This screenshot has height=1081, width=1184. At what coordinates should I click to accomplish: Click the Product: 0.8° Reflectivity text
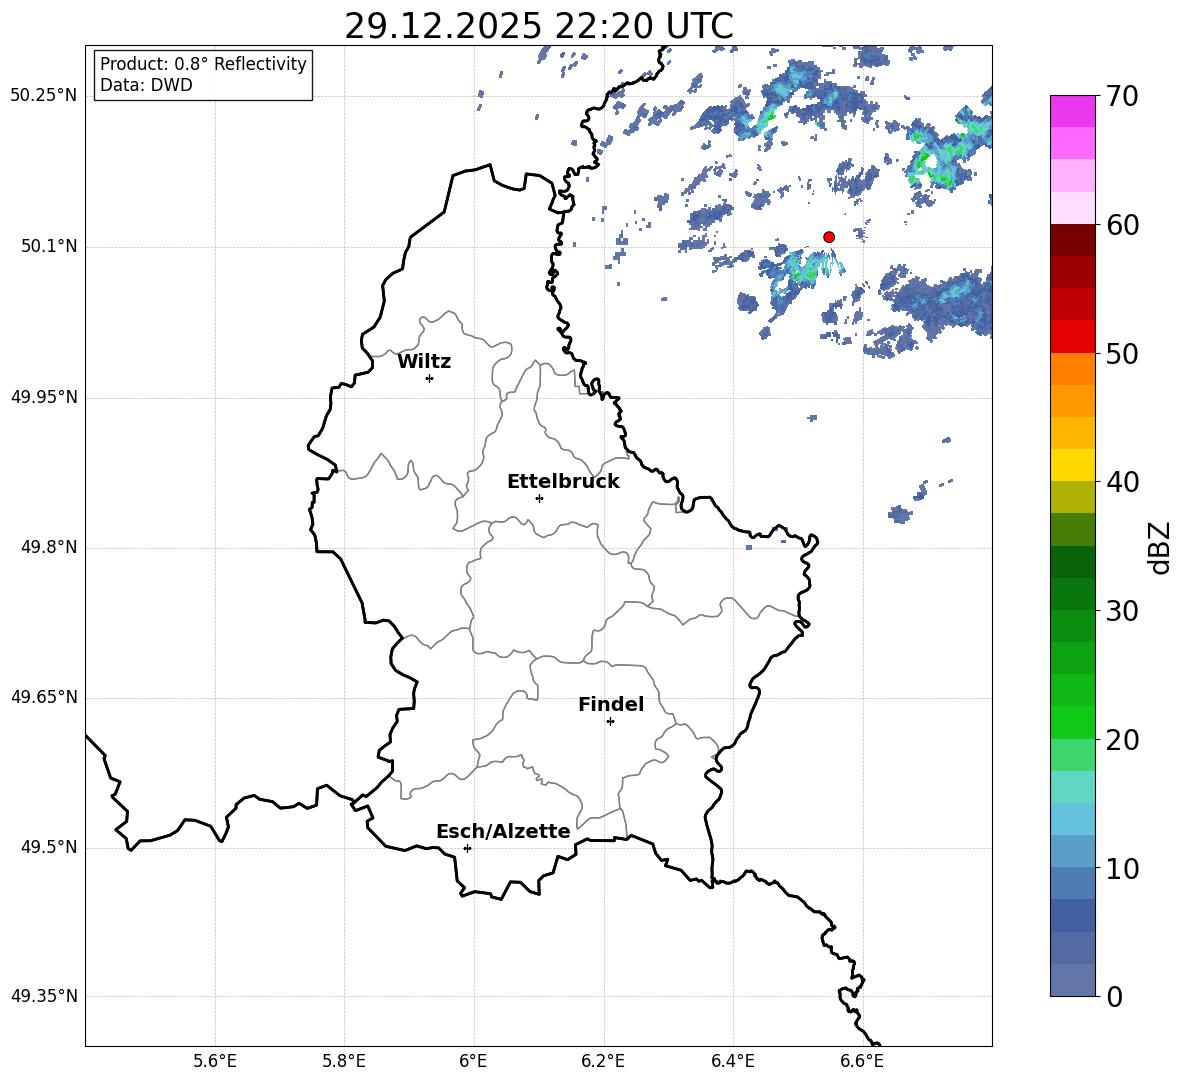pos(203,64)
